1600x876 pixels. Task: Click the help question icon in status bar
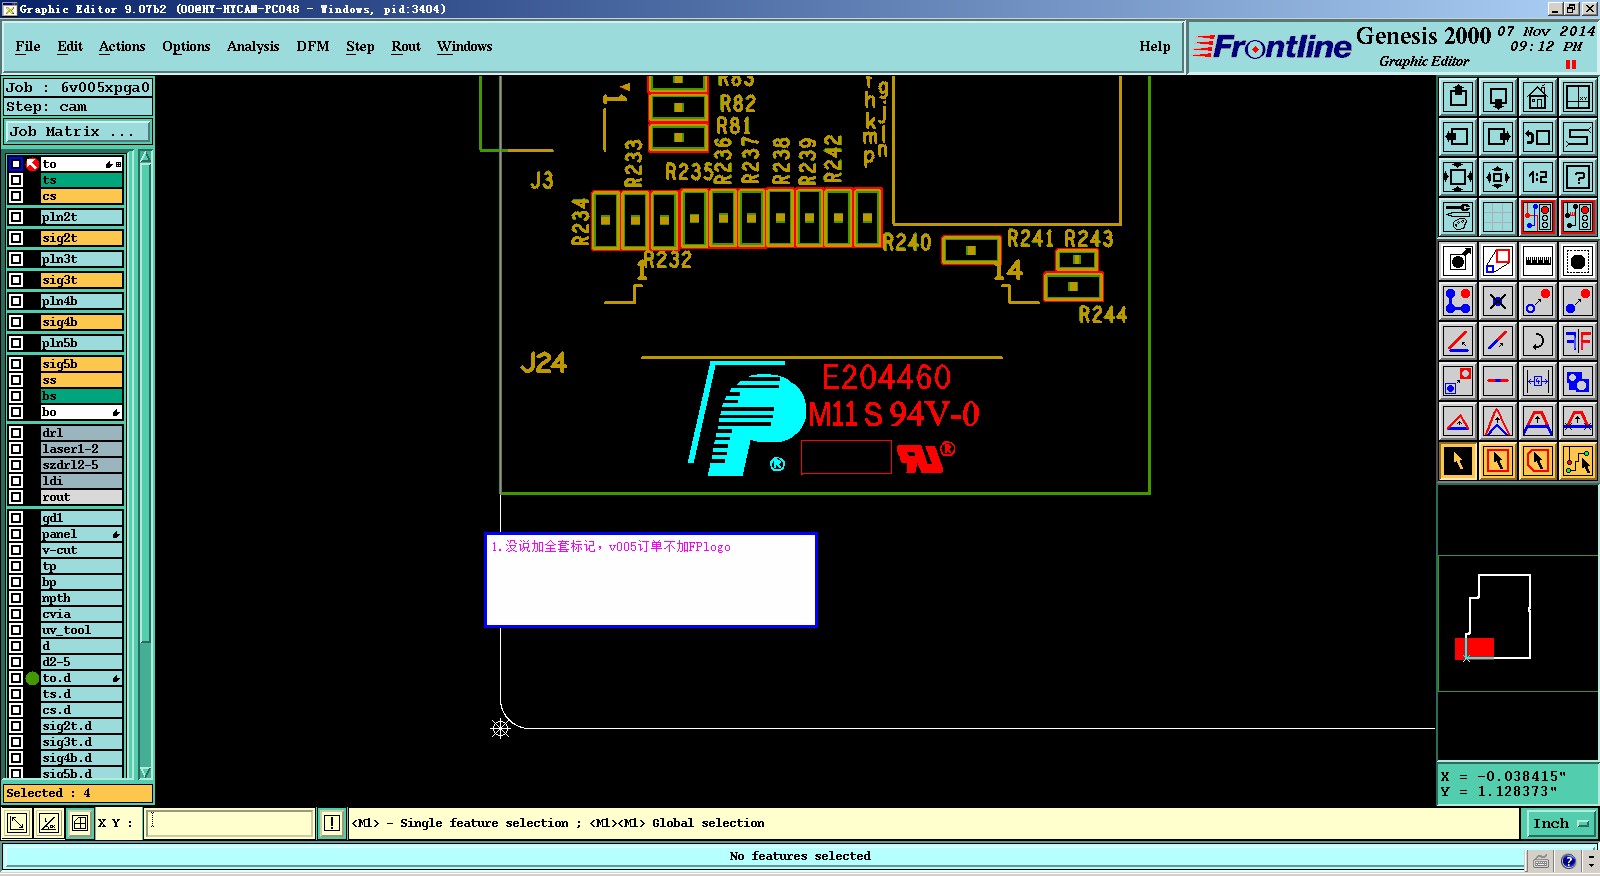(x=1569, y=861)
